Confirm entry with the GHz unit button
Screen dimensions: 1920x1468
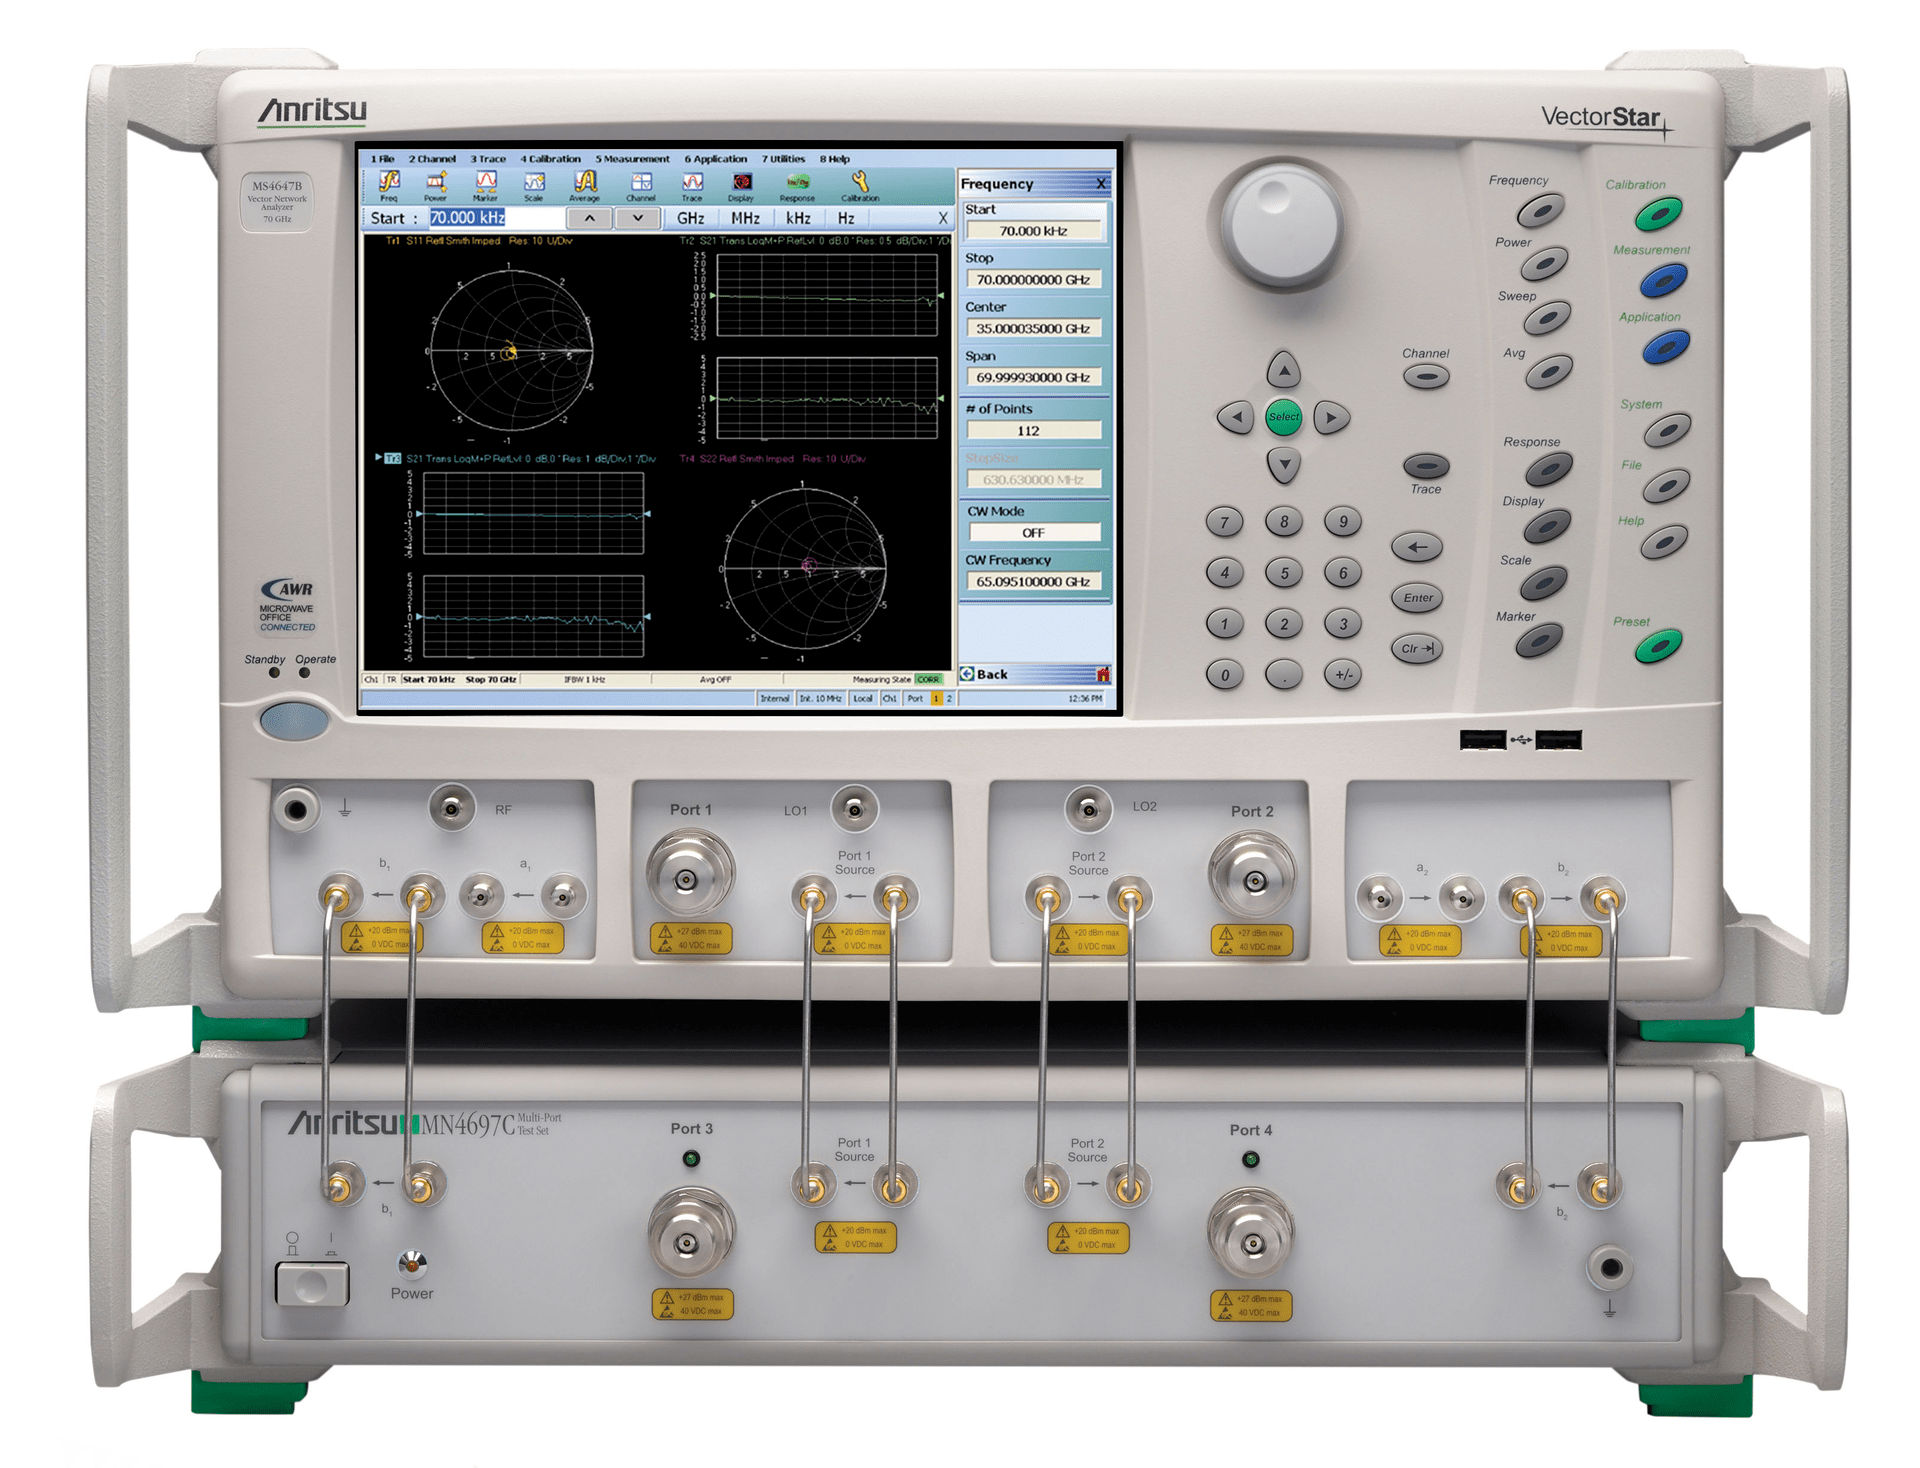690,217
